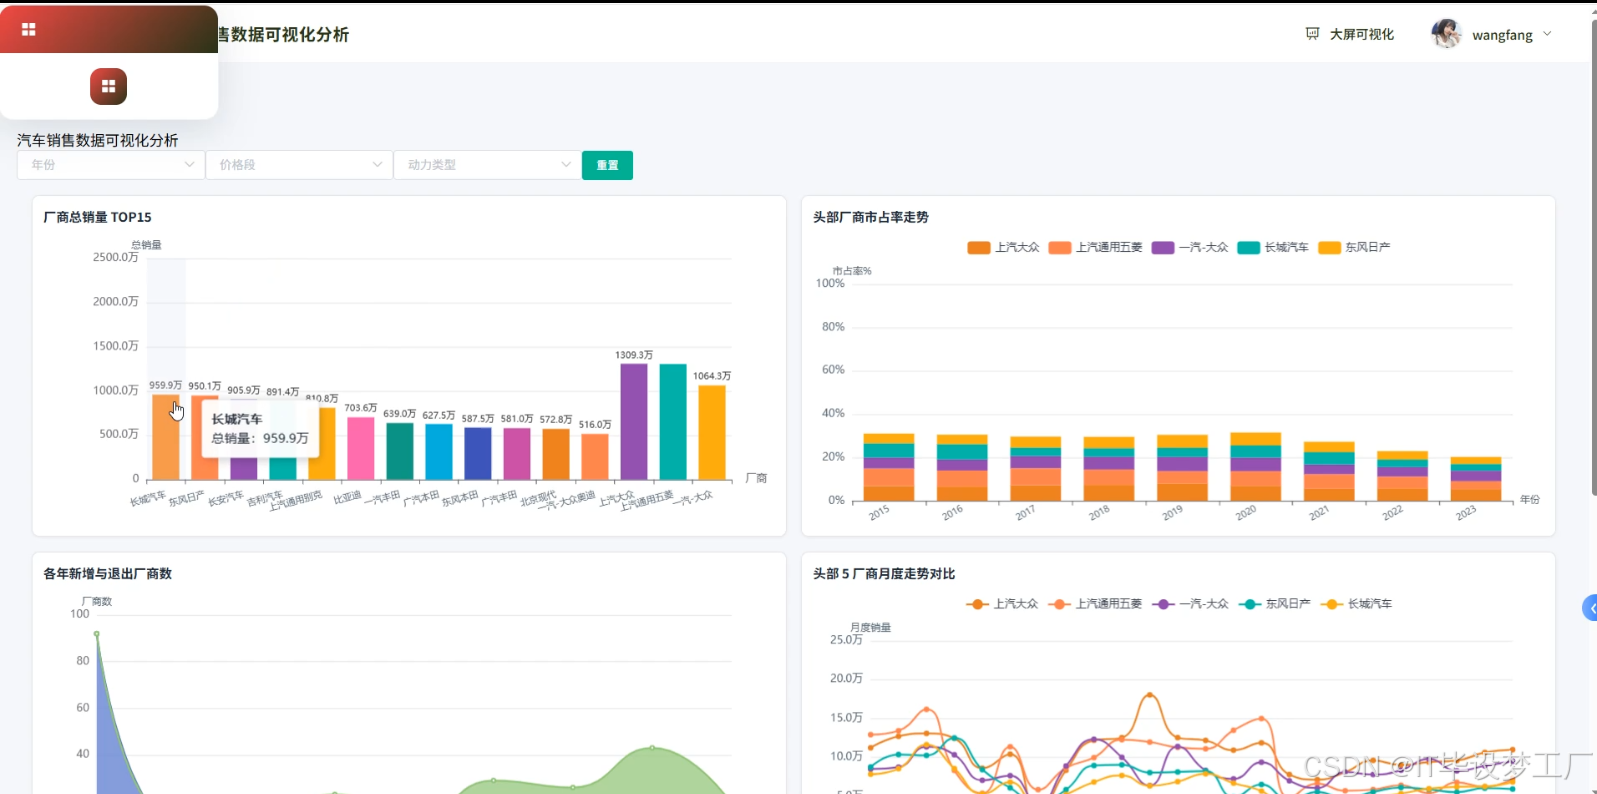This screenshot has width=1597, height=794.
Task: Toggle 一汽-大众 legend in market share chart
Action: 1190,247
